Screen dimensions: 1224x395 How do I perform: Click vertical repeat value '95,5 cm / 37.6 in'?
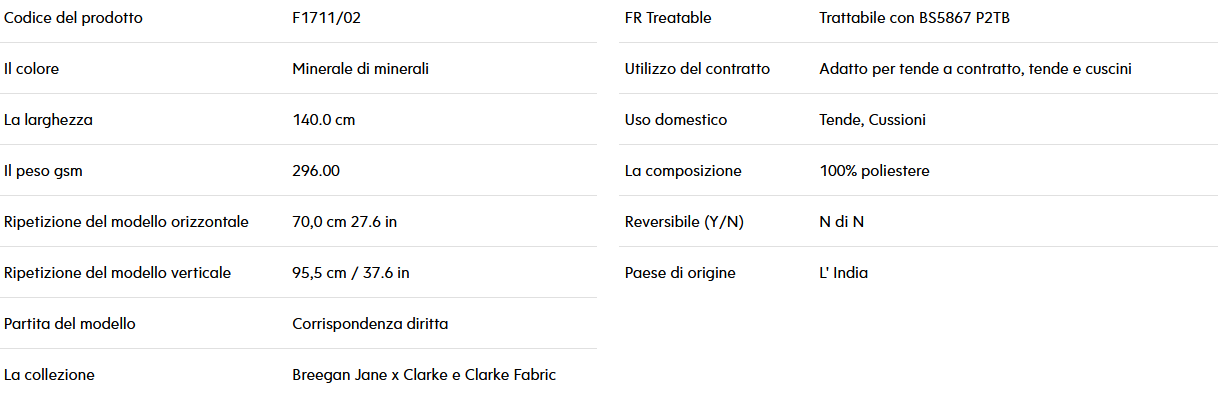350,273
